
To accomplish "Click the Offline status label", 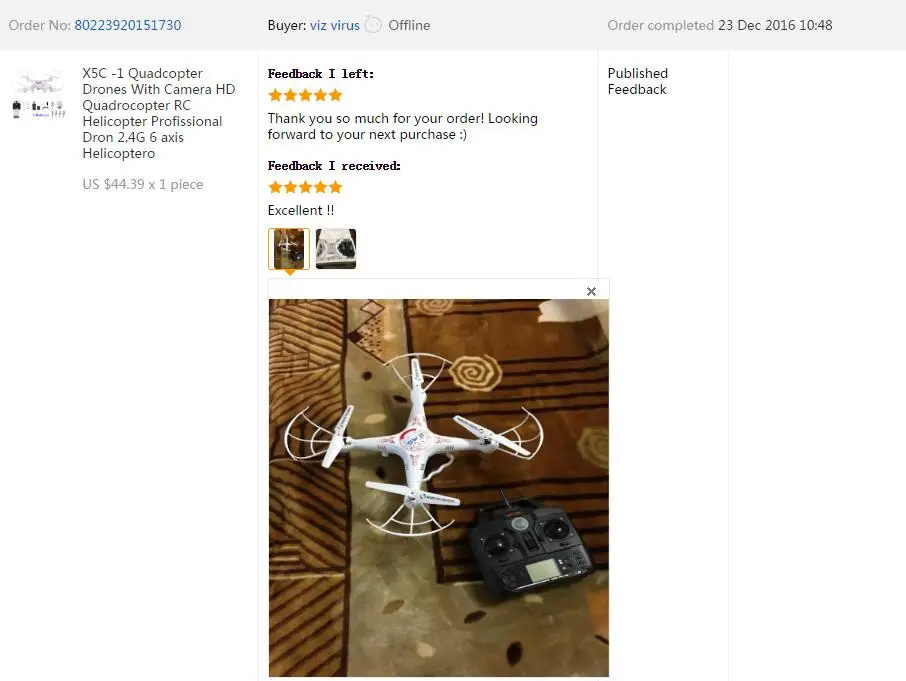I will tap(409, 25).
